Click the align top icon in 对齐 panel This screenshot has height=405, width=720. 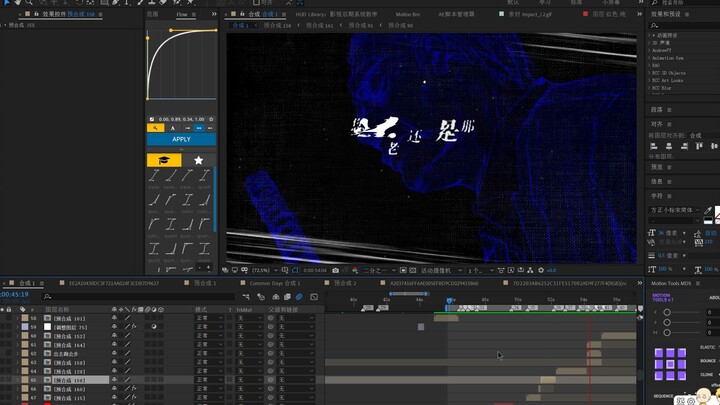click(x=699, y=146)
